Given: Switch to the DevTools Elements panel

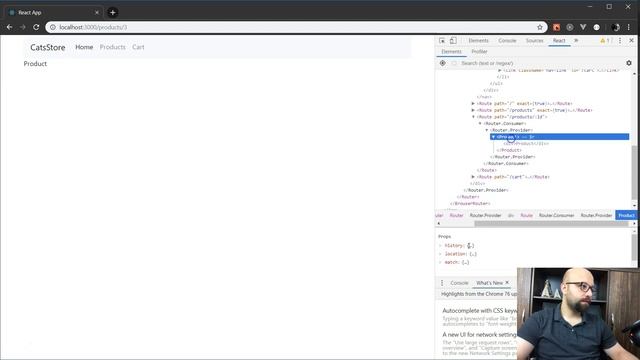Looking at the screenshot, I should point(478,40).
